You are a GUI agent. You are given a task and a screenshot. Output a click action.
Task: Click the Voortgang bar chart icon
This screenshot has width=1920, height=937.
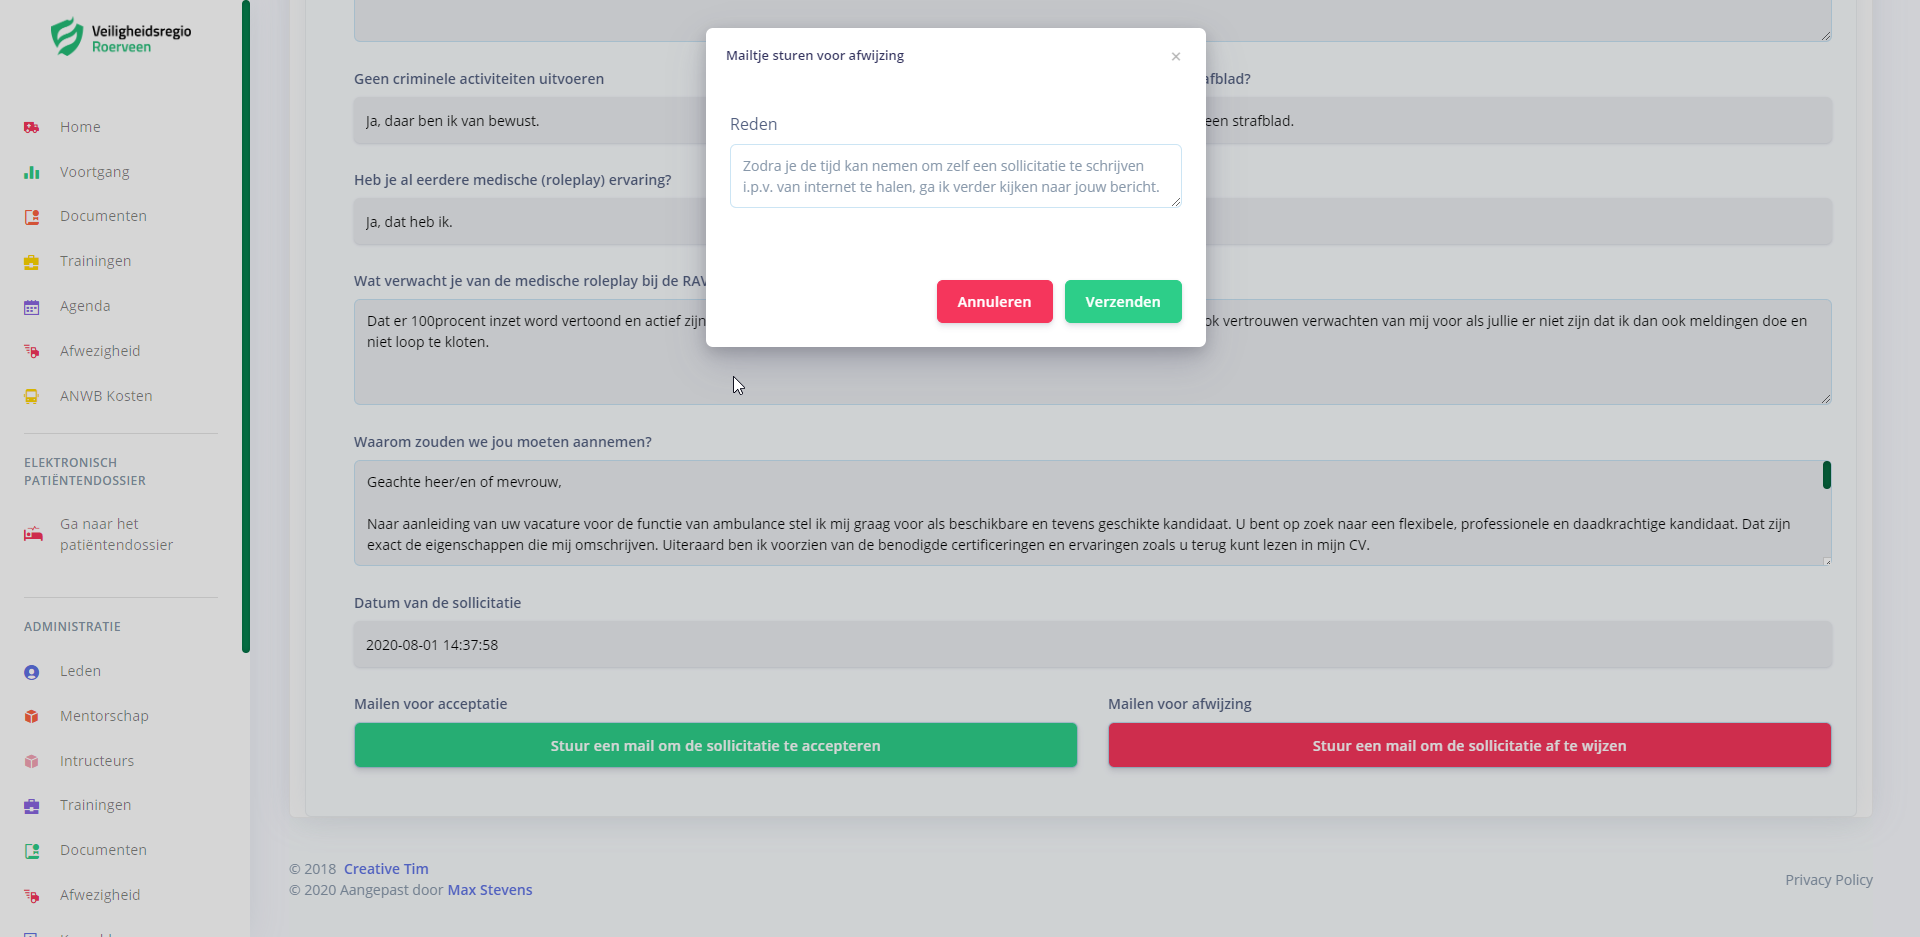click(x=32, y=172)
